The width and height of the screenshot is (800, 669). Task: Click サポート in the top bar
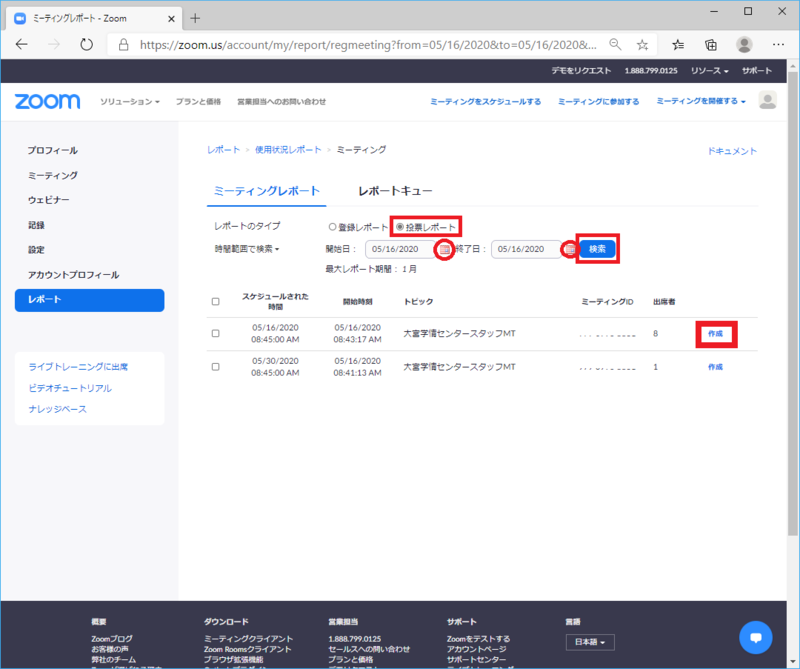pos(757,70)
